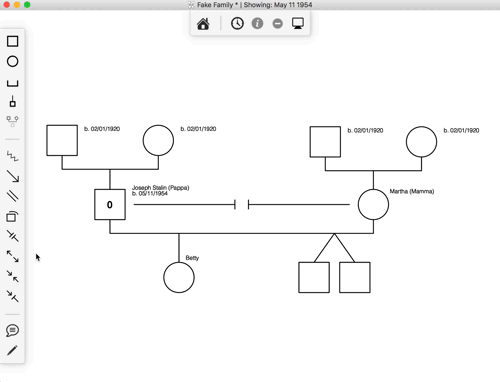Screen dimensions: 500x382
Task: Click the Betty circle in diagram
Action: tap(179, 277)
